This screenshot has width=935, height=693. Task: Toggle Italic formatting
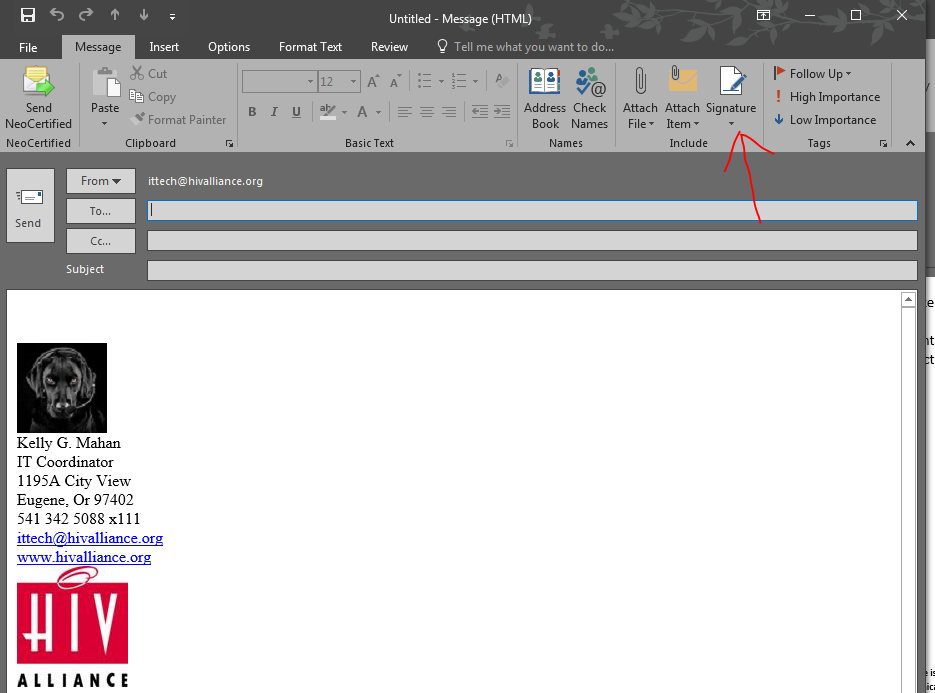274,112
